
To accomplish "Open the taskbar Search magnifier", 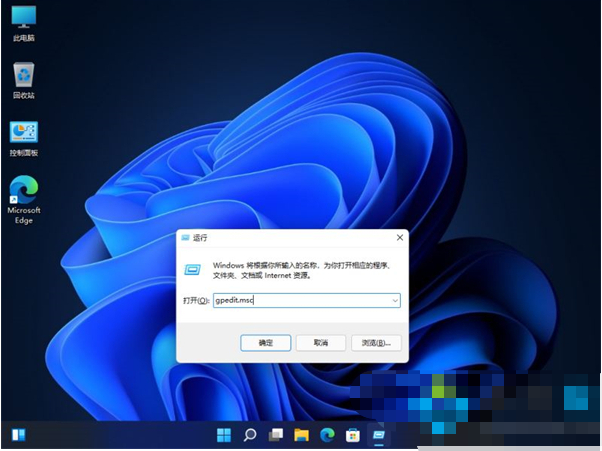I will 249,435.
